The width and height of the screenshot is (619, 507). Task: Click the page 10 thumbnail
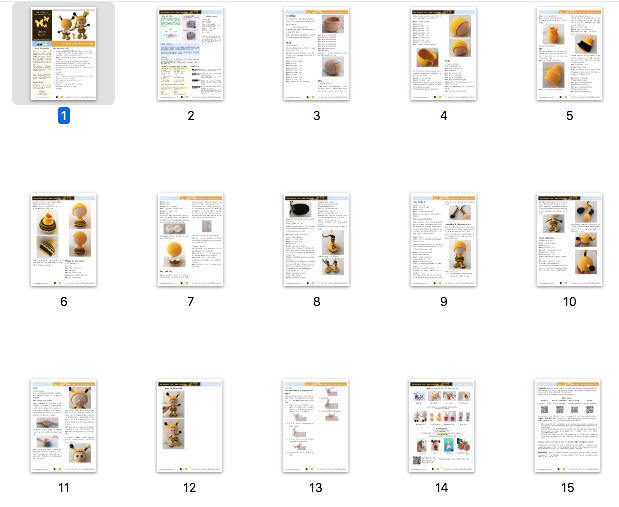[x=569, y=240]
